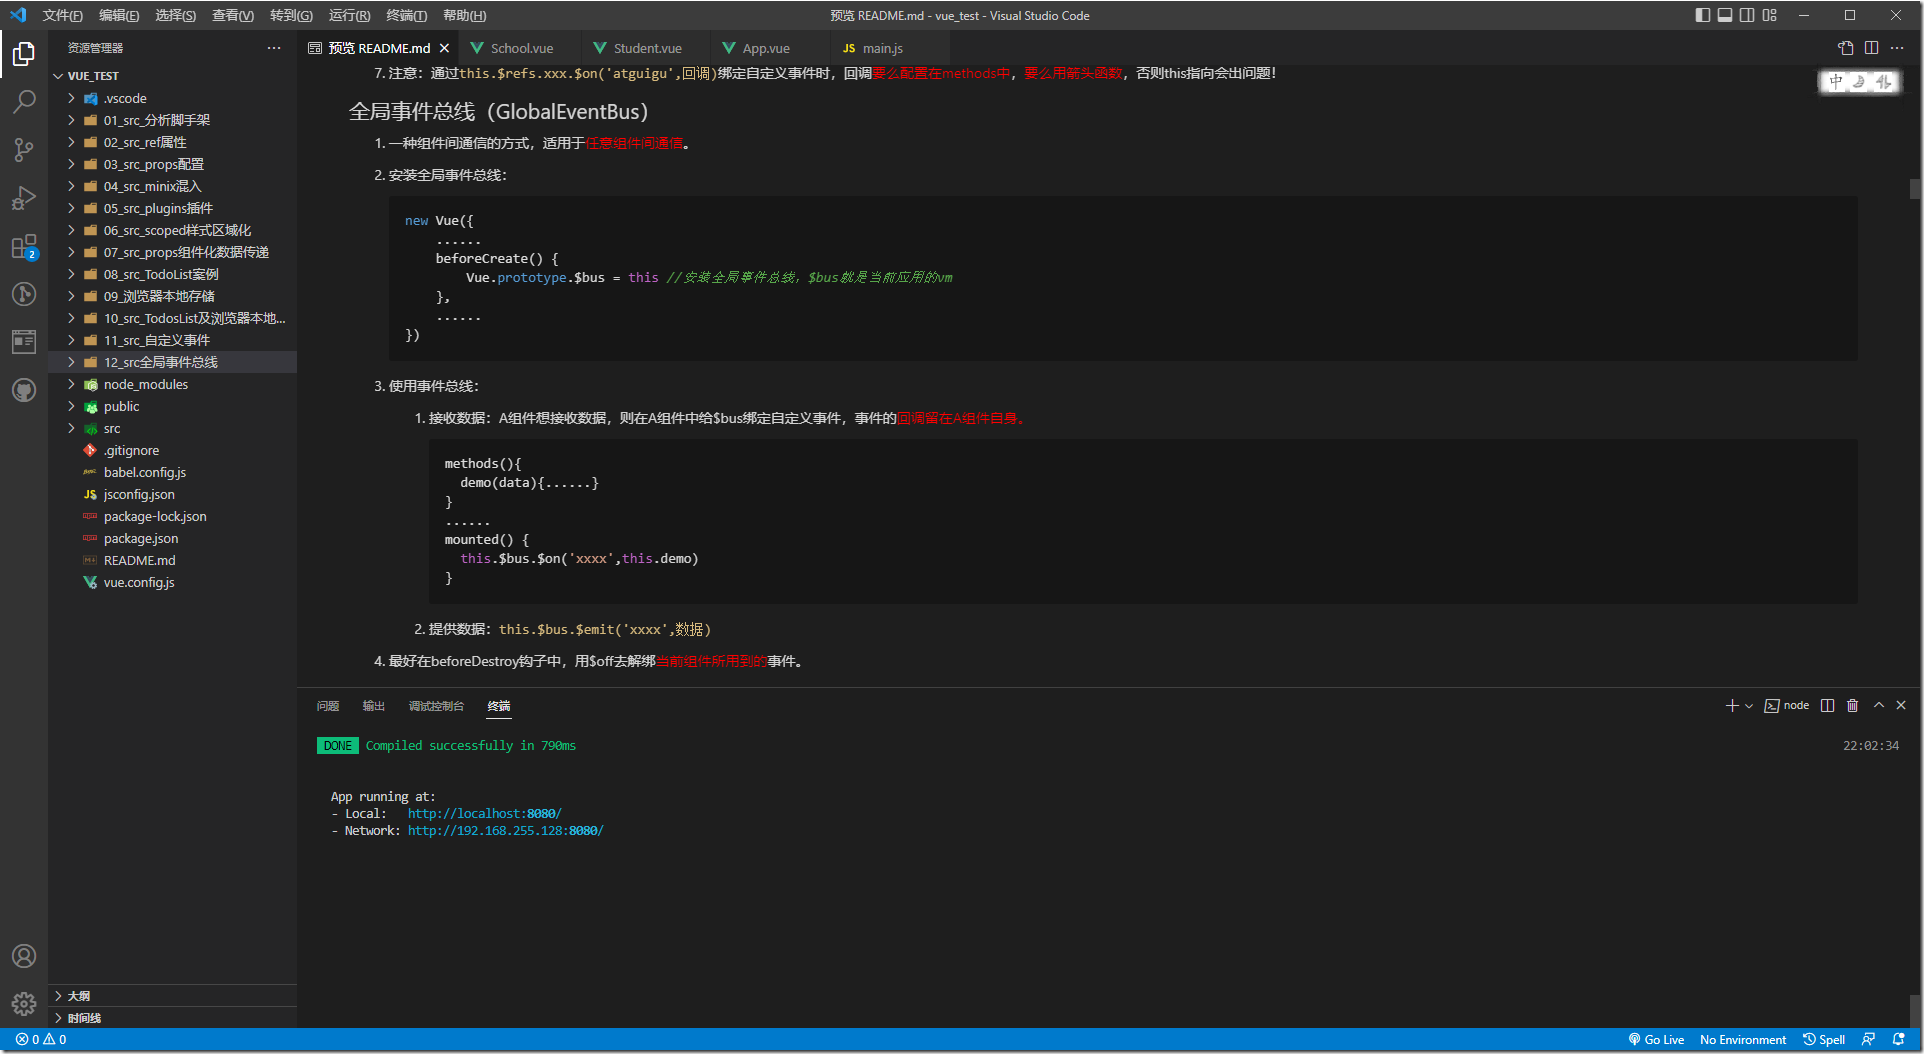Viewport: 1924px width, 1054px height.
Task: Click the feedback person icon in status bar
Action: pyautogui.click(x=1868, y=1040)
